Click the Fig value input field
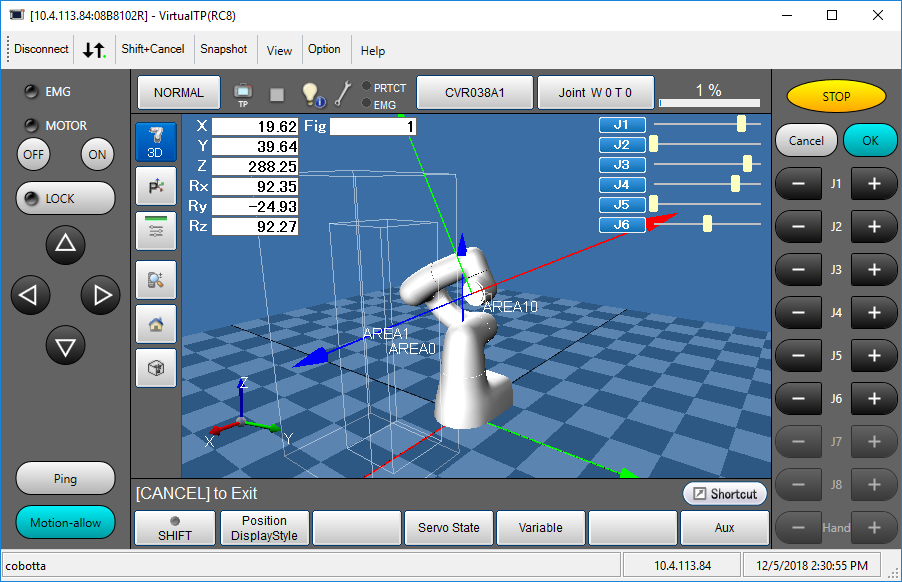The image size is (902, 582). coord(373,126)
